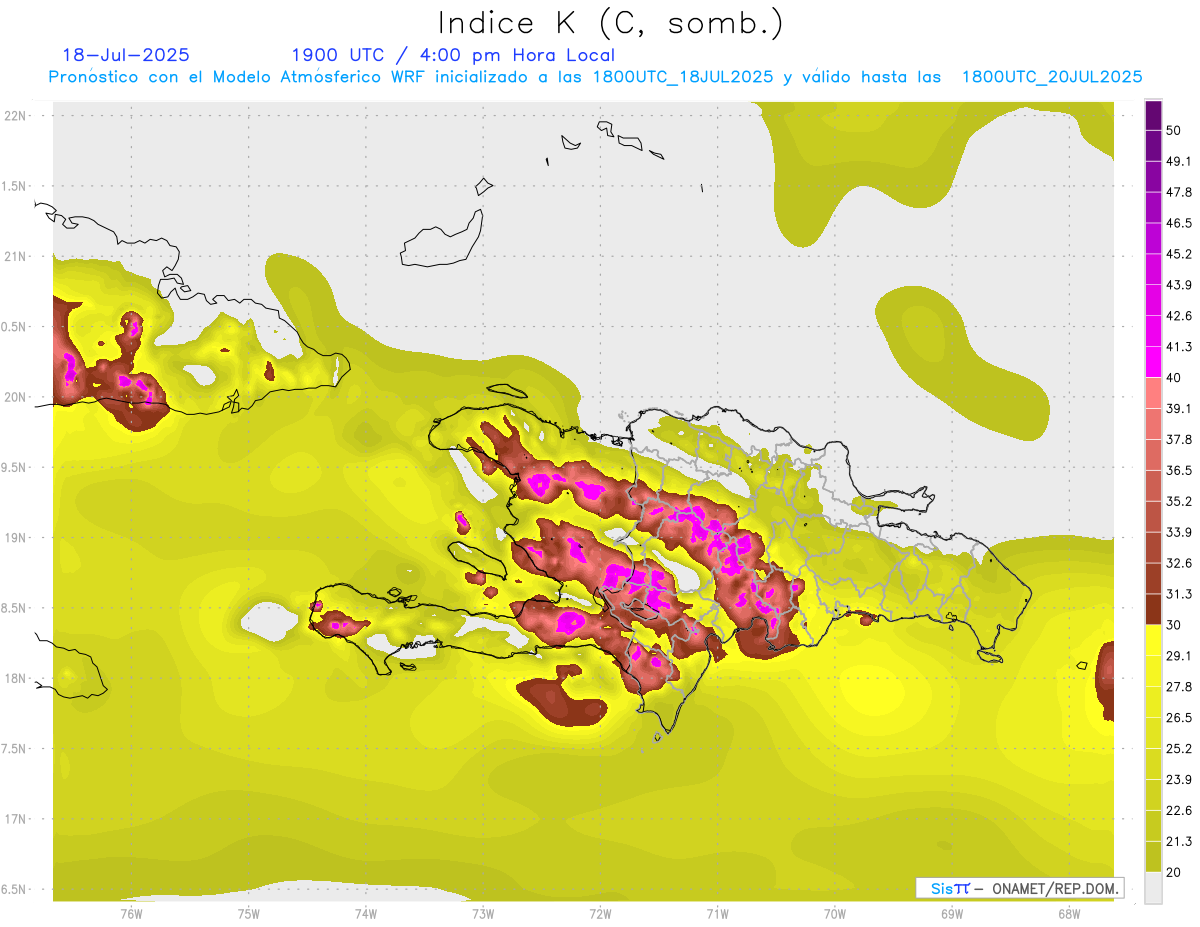The width and height of the screenshot is (1200, 927).
Task: Pick the bright yellow swatch between 29.1 and 30
Action: [x=1153, y=640]
